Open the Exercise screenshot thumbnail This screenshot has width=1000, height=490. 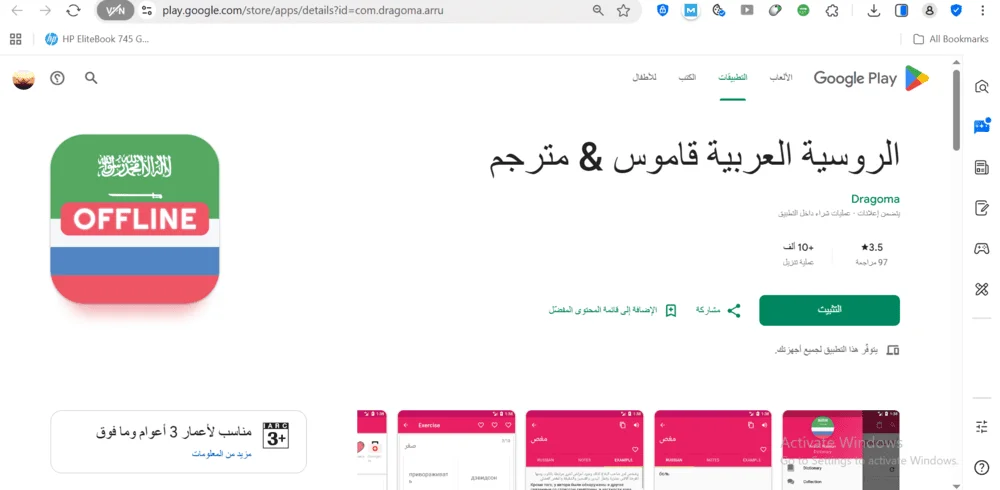coord(456,450)
